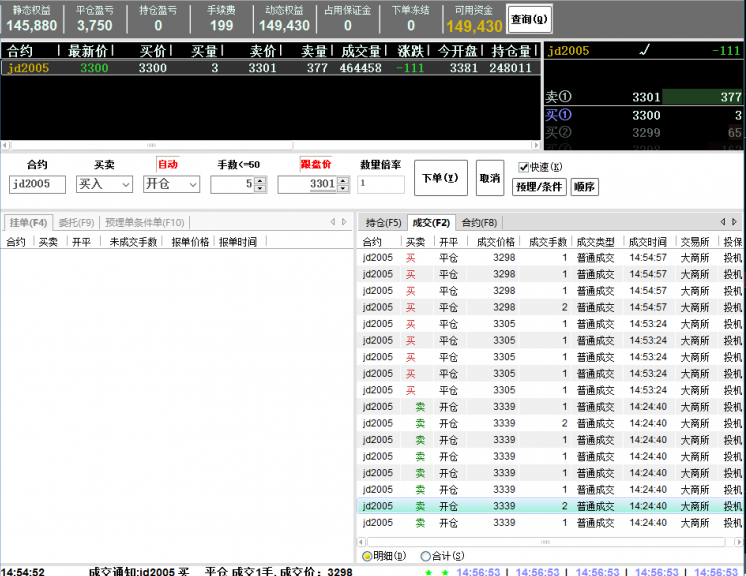This screenshot has width=746, height=576.
Task: Click the 成交价格 column header
Action: [x=496, y=242]
